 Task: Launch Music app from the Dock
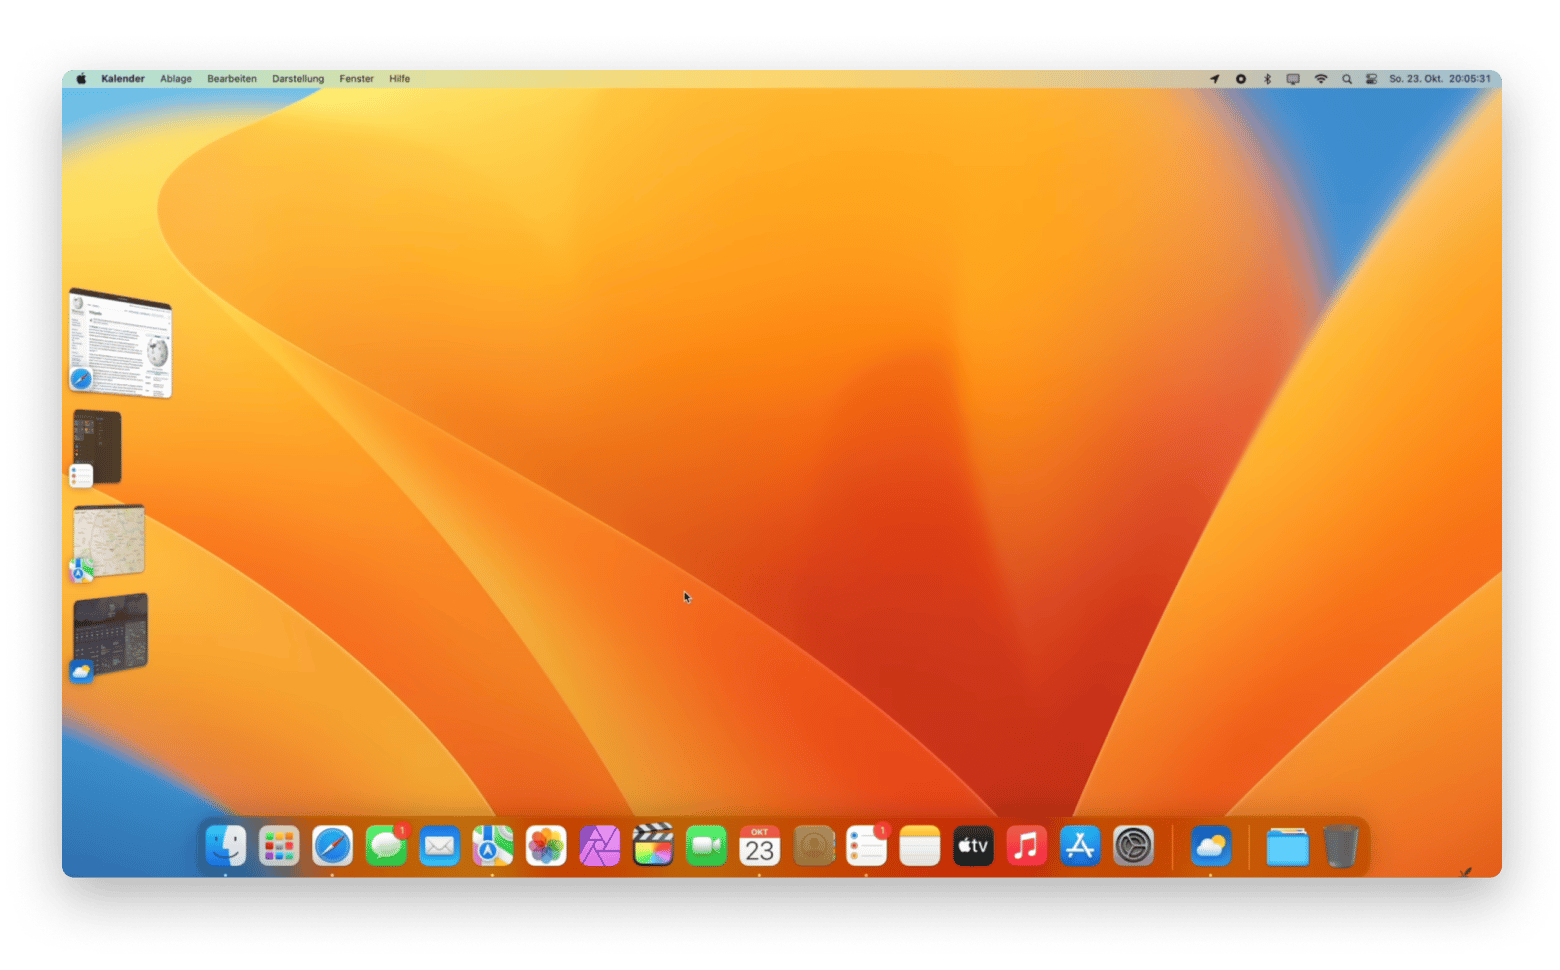[x=1027, y=846]
